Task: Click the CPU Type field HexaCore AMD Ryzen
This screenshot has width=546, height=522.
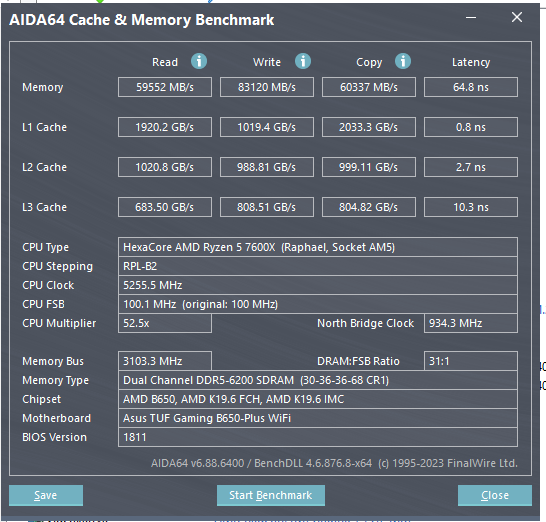Action: pos(318,247)
